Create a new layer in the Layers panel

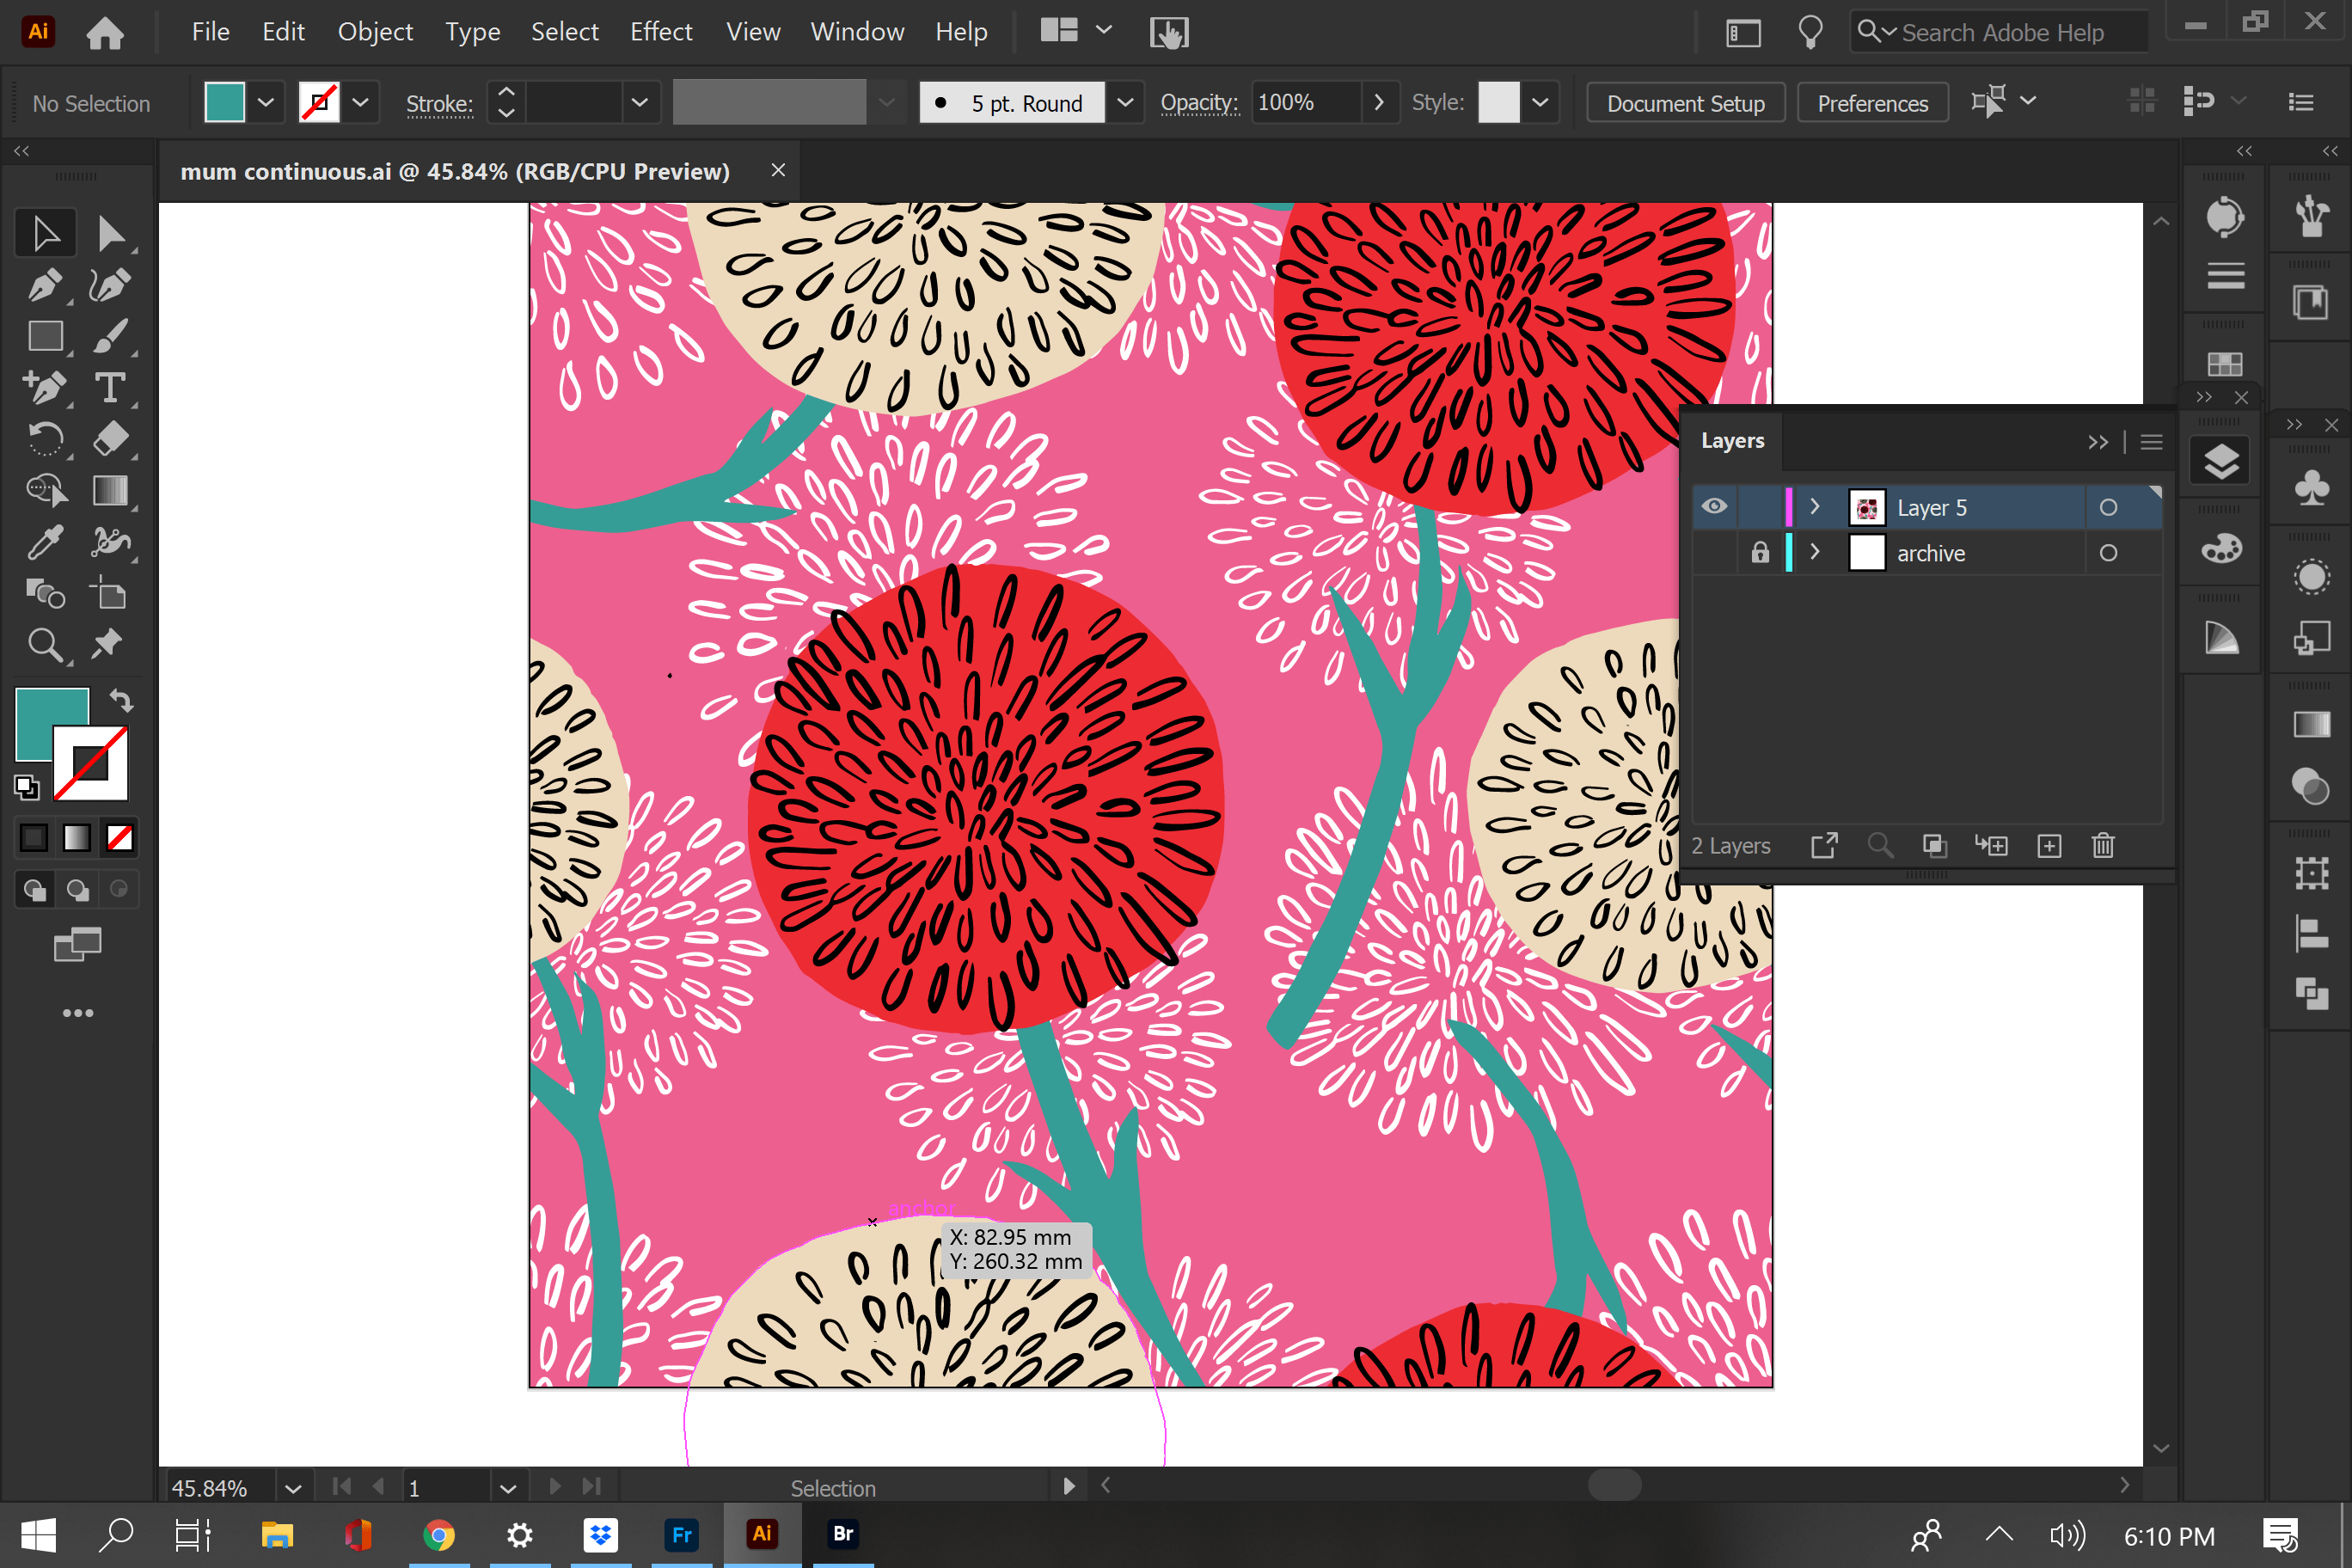click(2049, 845)
